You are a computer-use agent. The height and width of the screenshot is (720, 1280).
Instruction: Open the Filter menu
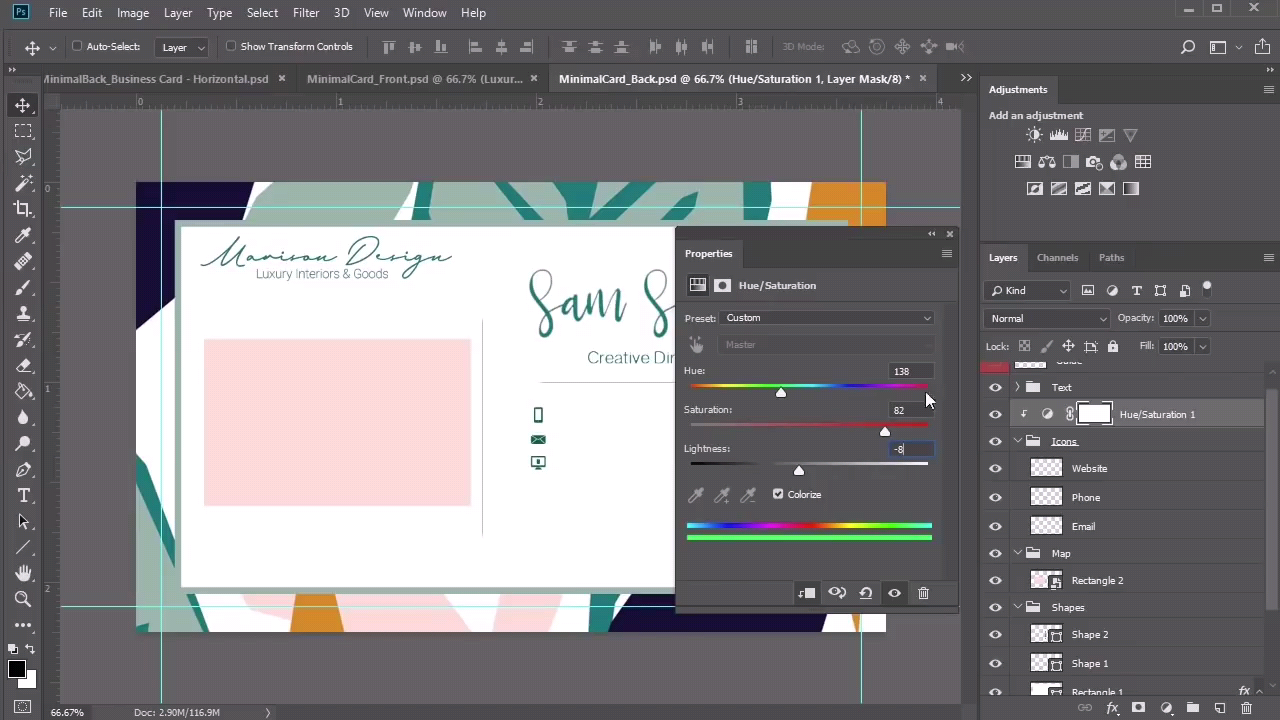306,12
